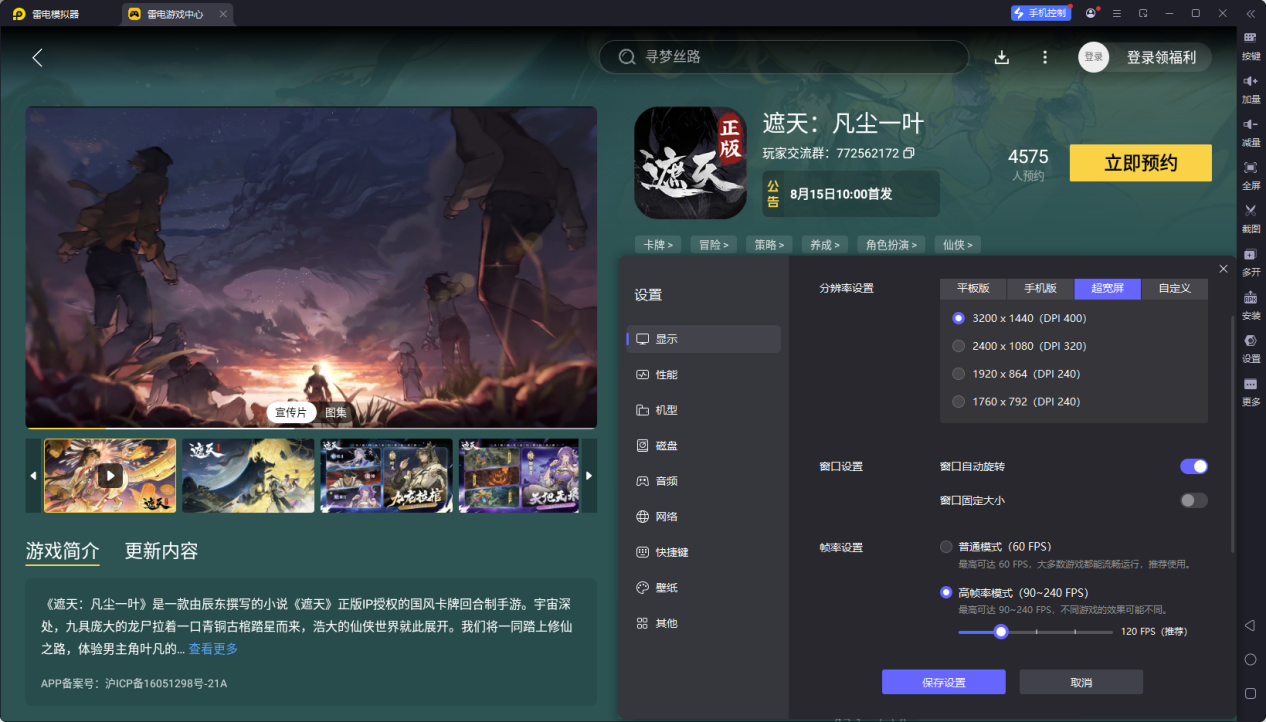Go back using the back arrow
1266x722 pixels.
click(x=37, y=57)
